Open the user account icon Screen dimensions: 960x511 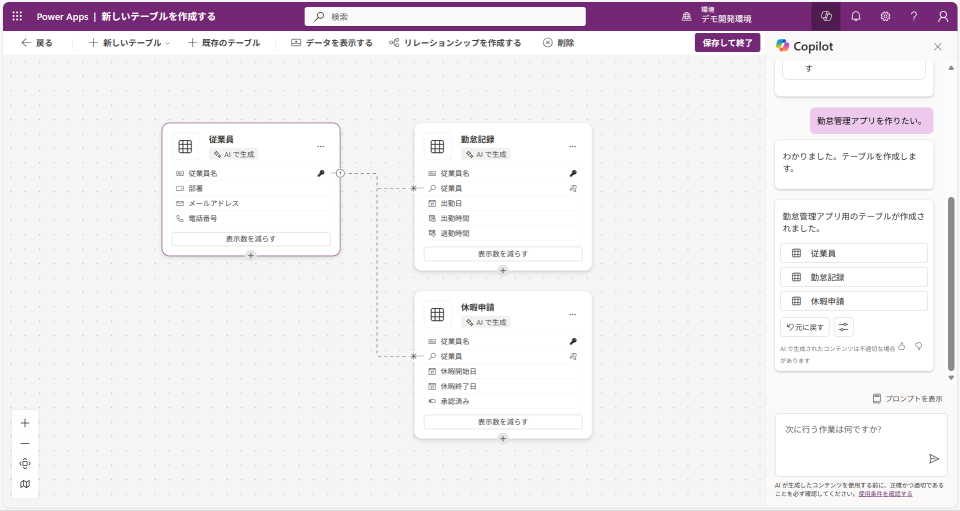(943, 17)
